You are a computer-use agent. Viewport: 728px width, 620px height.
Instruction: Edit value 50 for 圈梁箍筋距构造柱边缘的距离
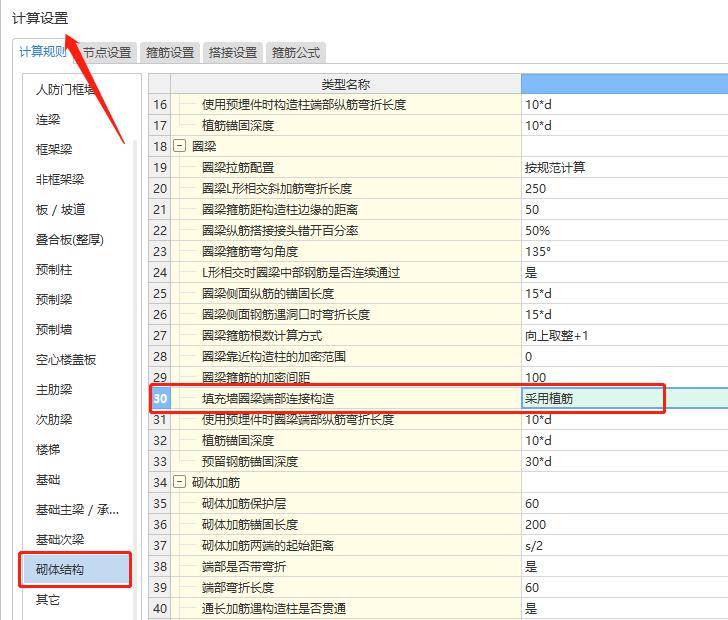[x=624, y=209]
